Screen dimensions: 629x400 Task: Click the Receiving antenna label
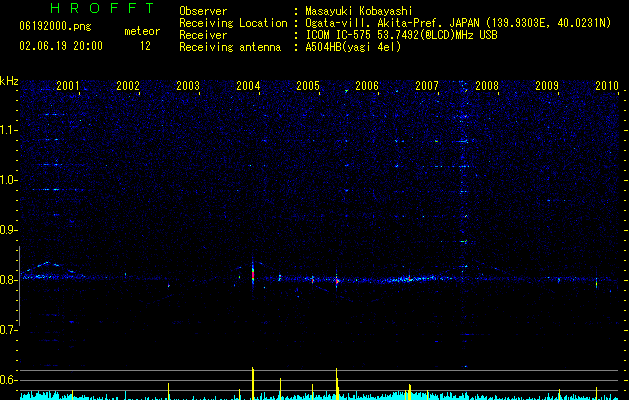click(230, 47)
